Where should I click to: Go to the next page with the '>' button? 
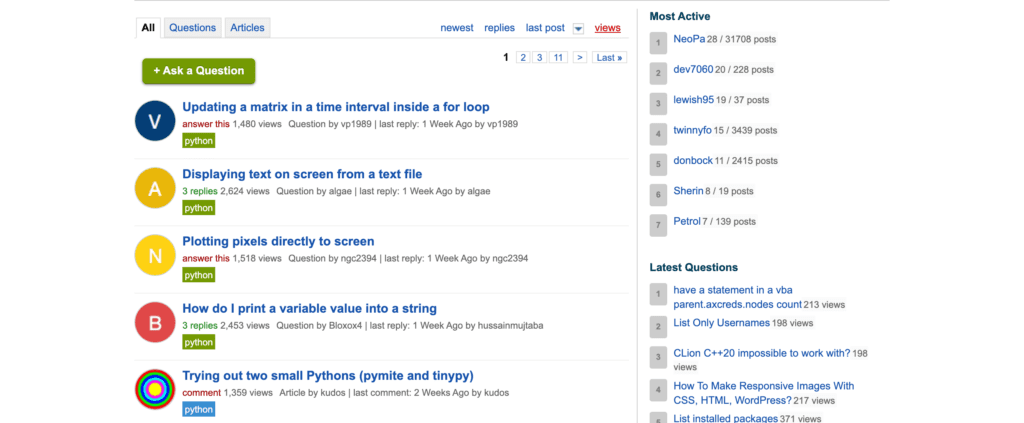click(579, 58)
